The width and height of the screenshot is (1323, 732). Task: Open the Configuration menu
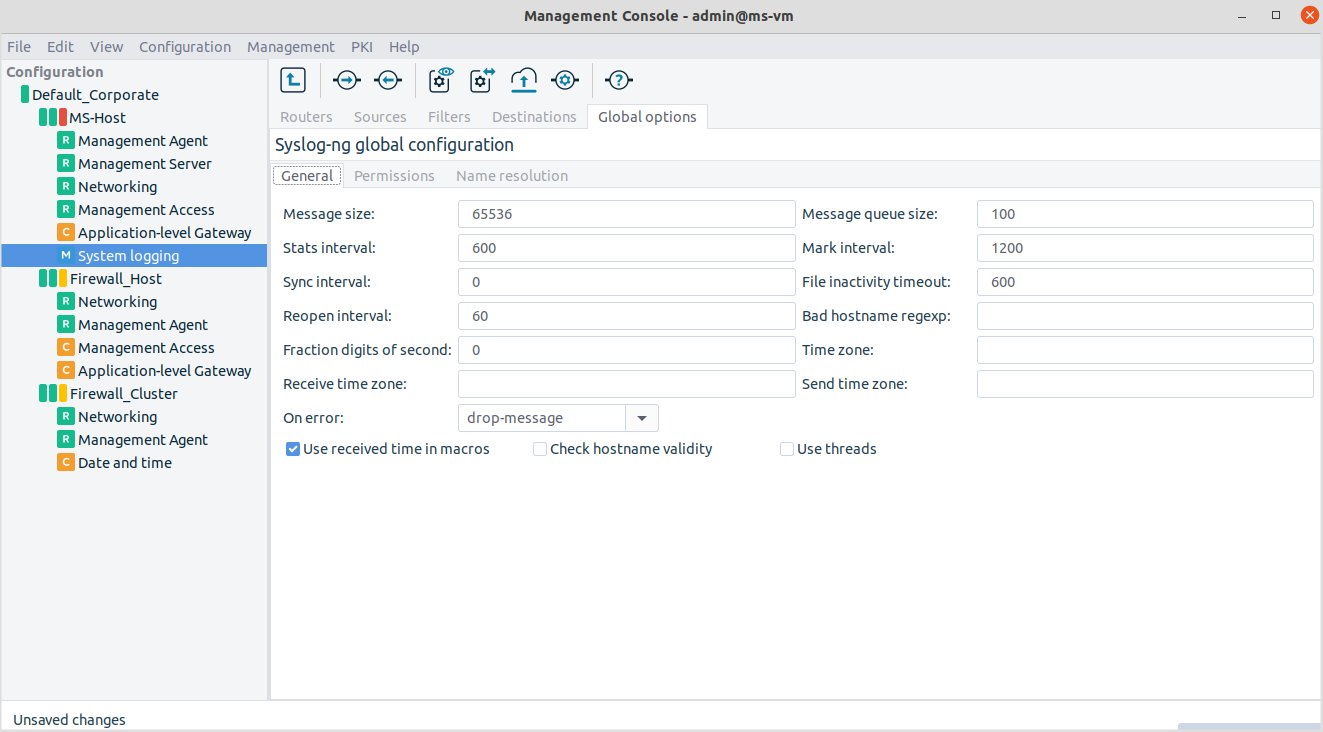point(185,46)
